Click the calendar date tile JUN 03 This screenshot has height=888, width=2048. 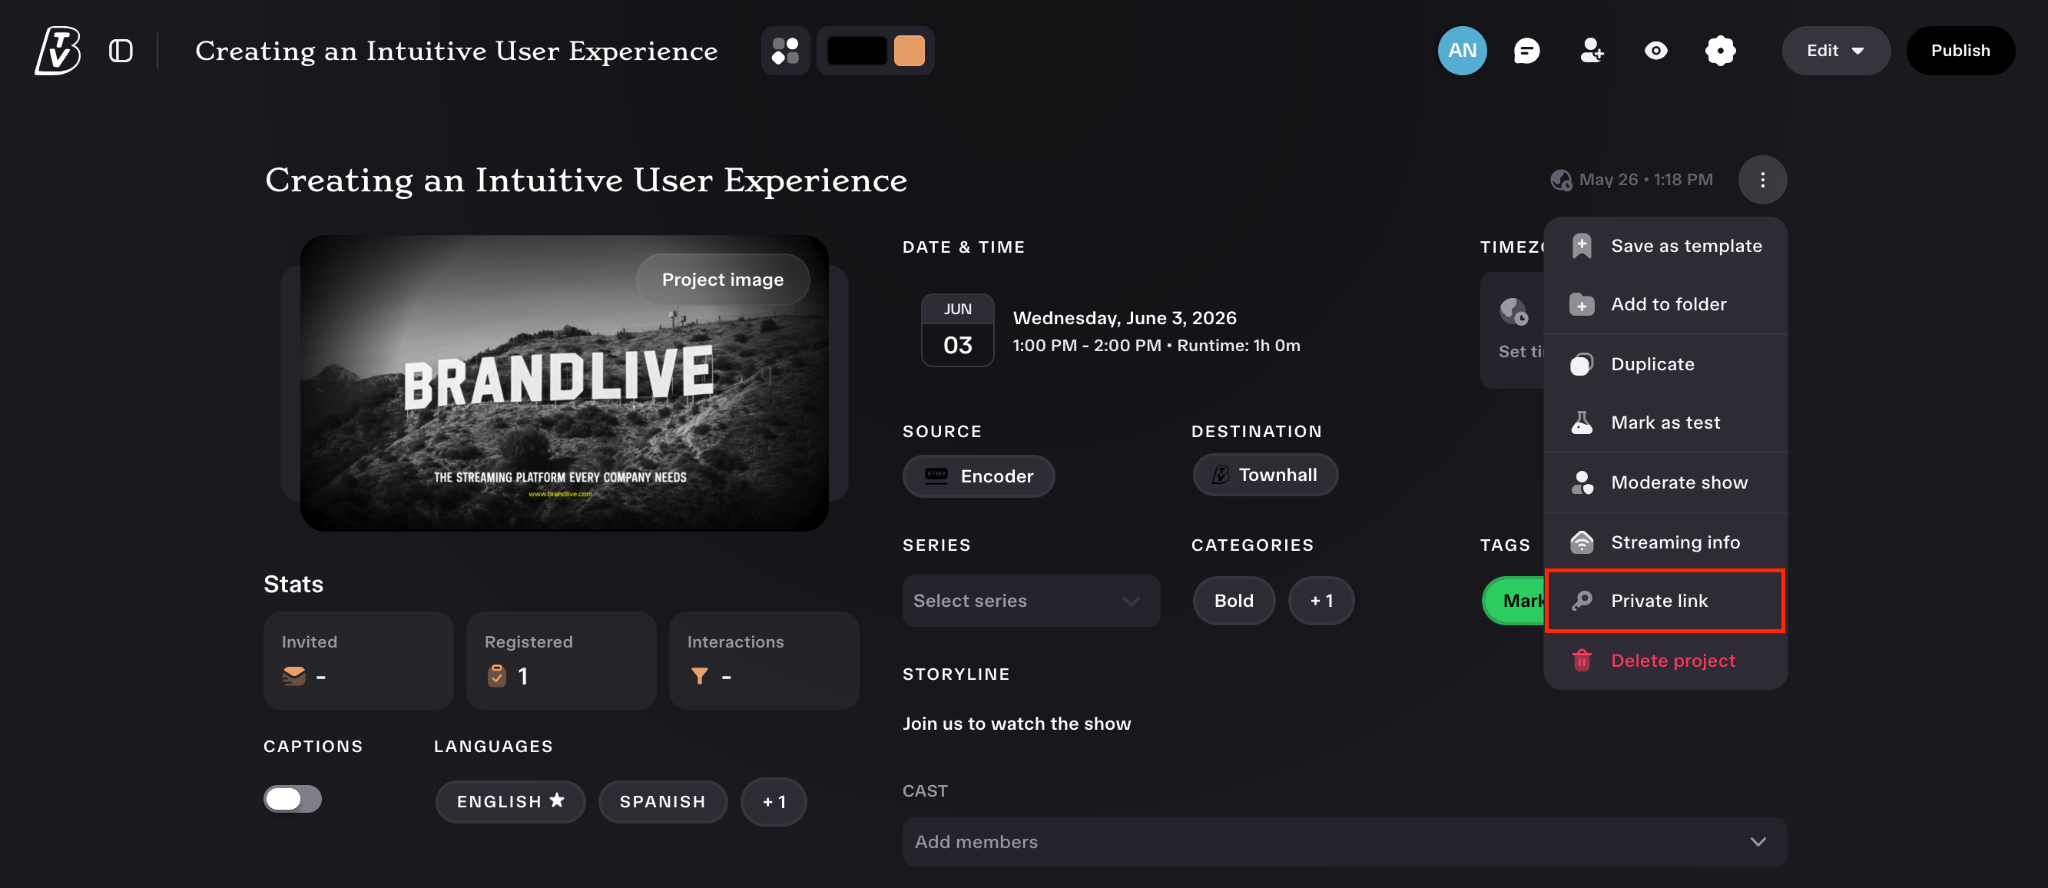pos(958,330)
